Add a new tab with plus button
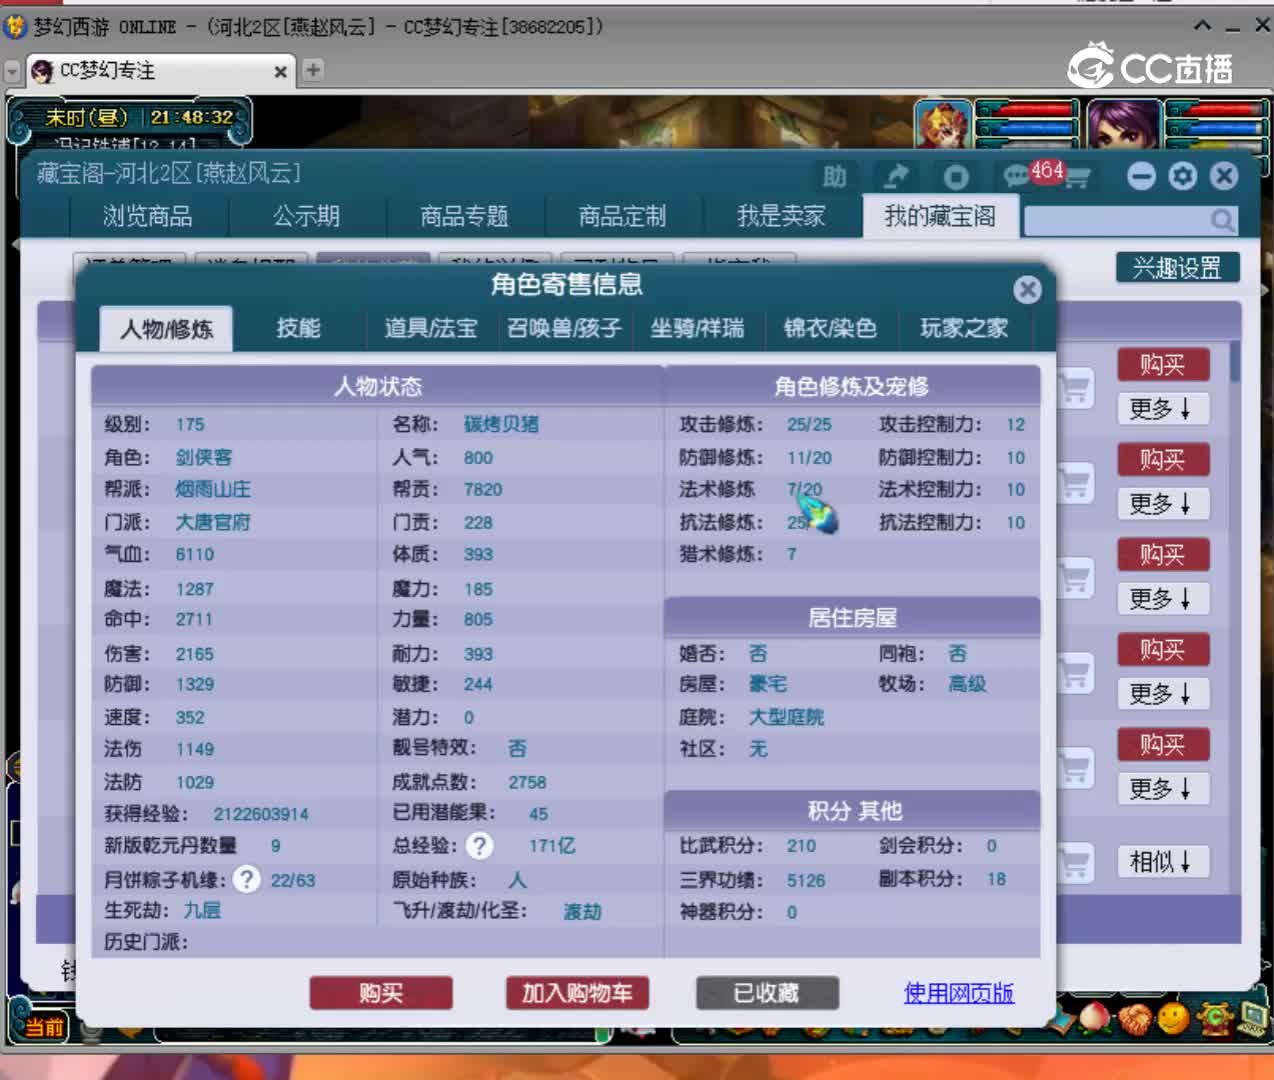Screen dimensions: 1274x1080 (313, 70)
